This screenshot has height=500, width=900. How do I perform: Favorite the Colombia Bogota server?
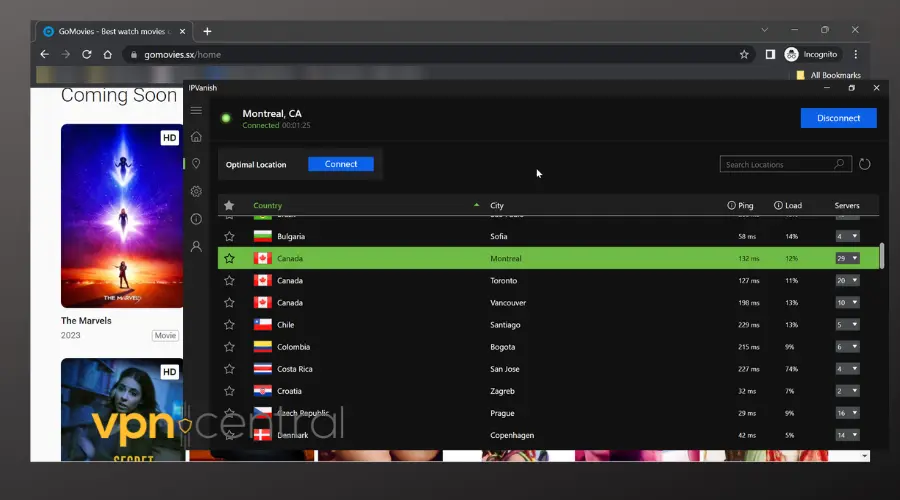(x=229, y=347)
